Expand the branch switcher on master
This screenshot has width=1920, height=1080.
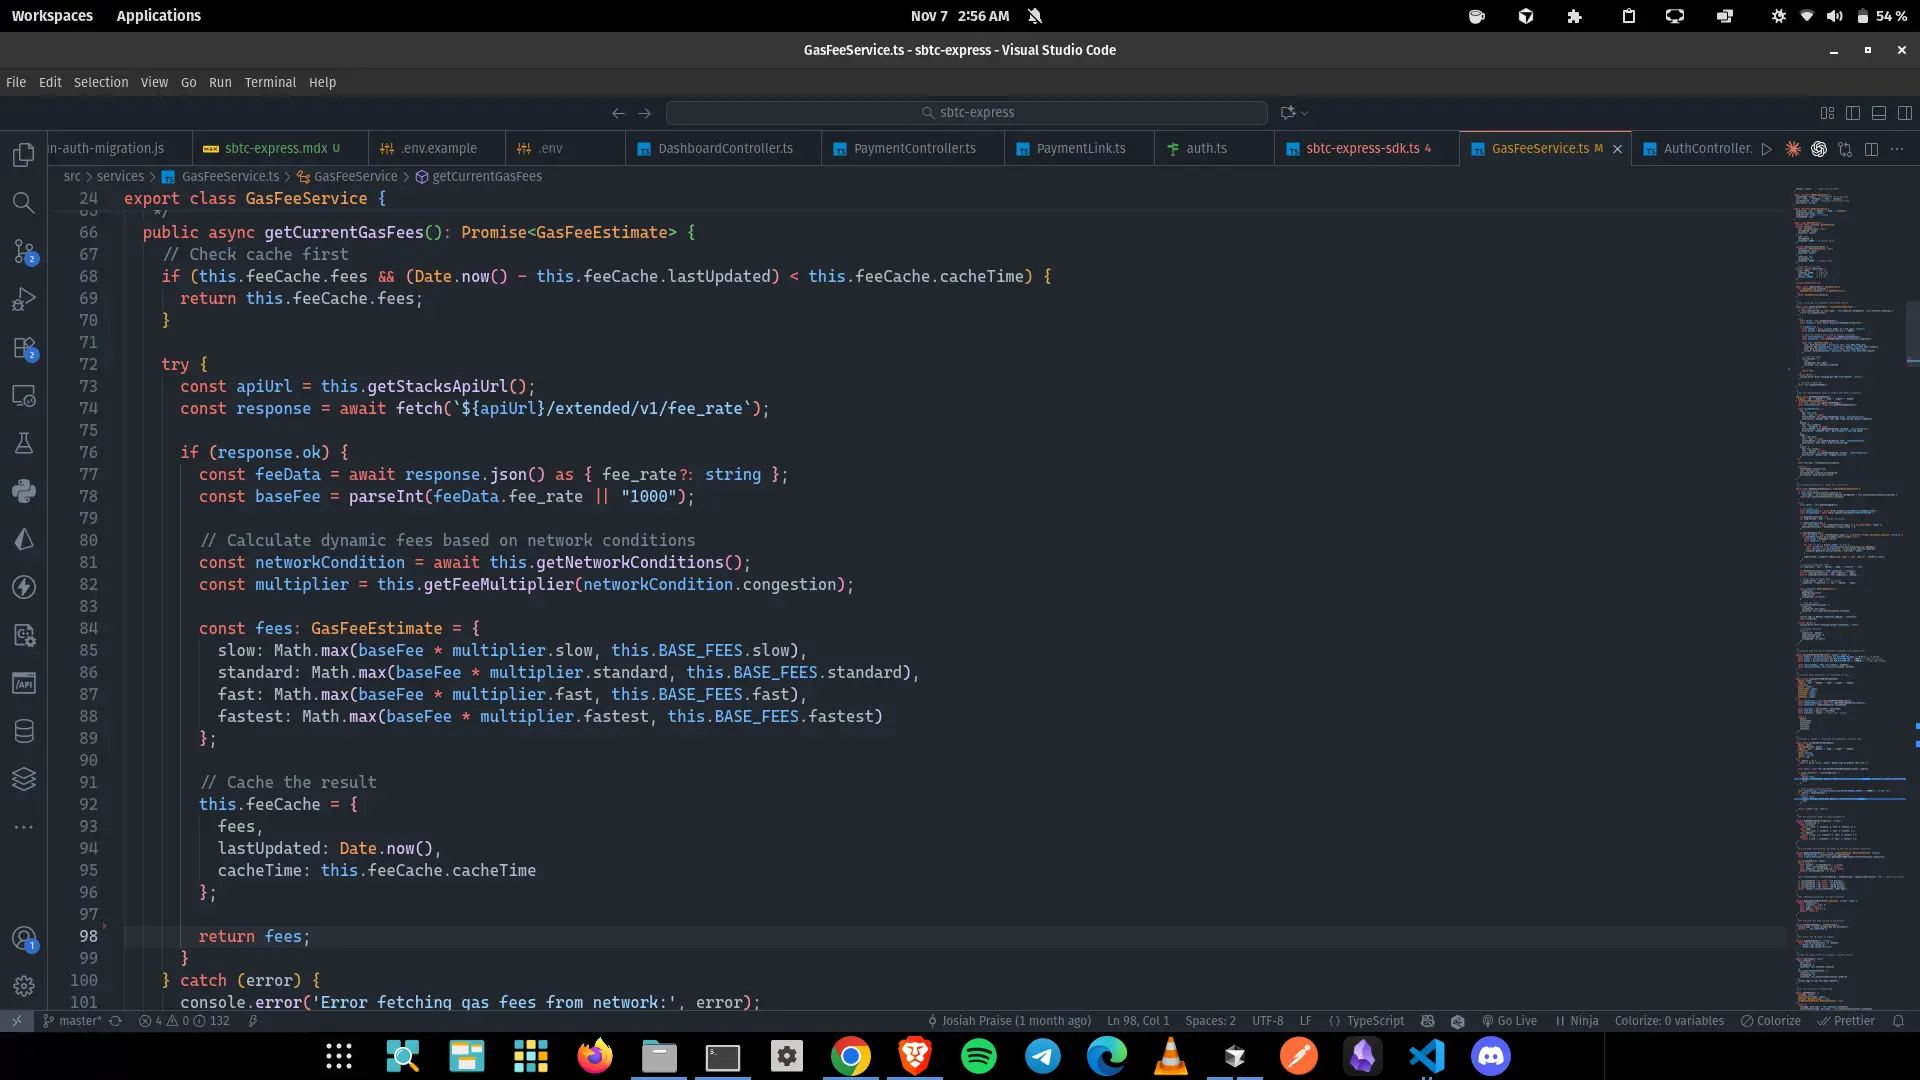click(x=72, y=1021)
